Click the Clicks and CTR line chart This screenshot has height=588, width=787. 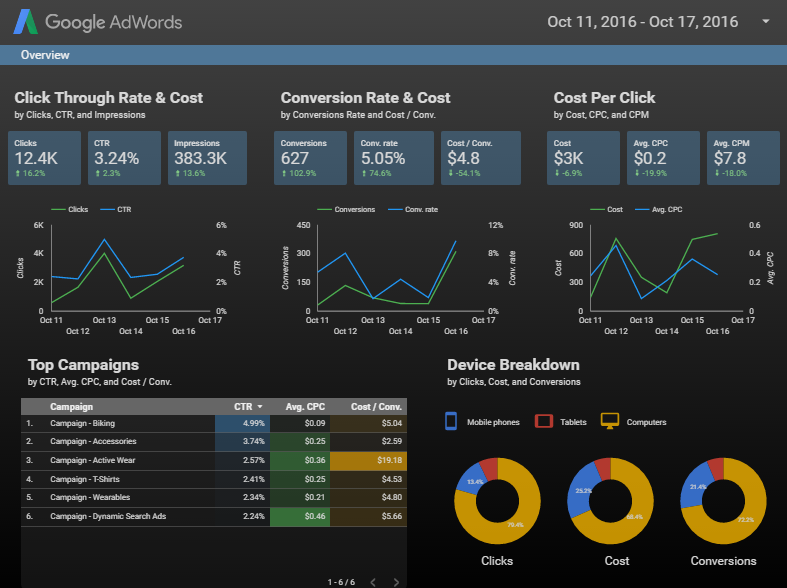tap(130, 268)
